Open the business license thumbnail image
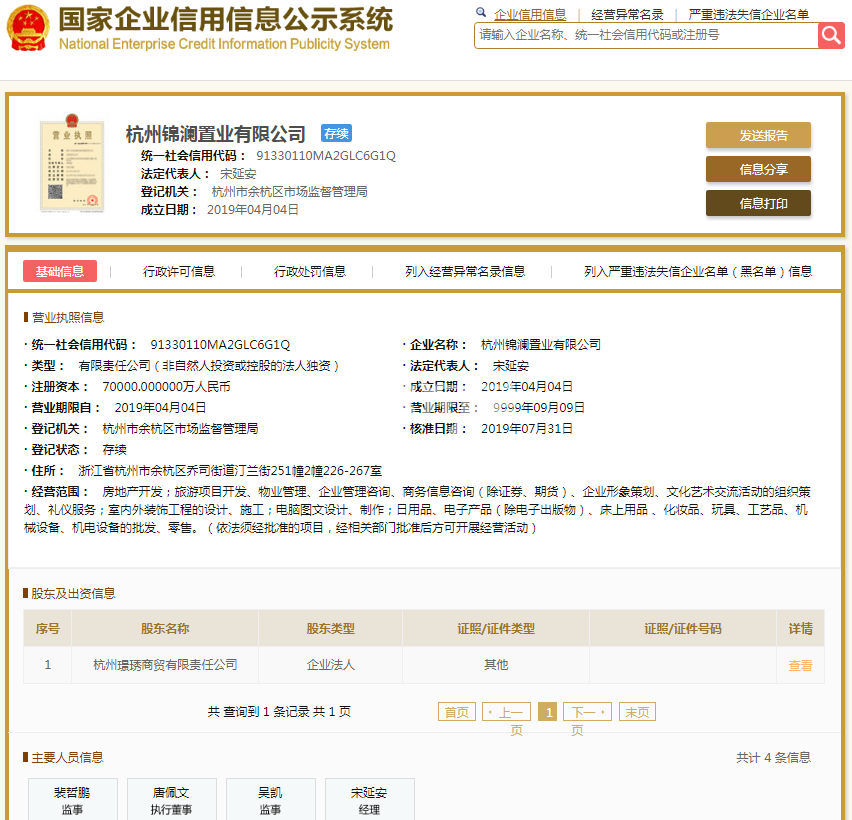 tap(72, 162)
